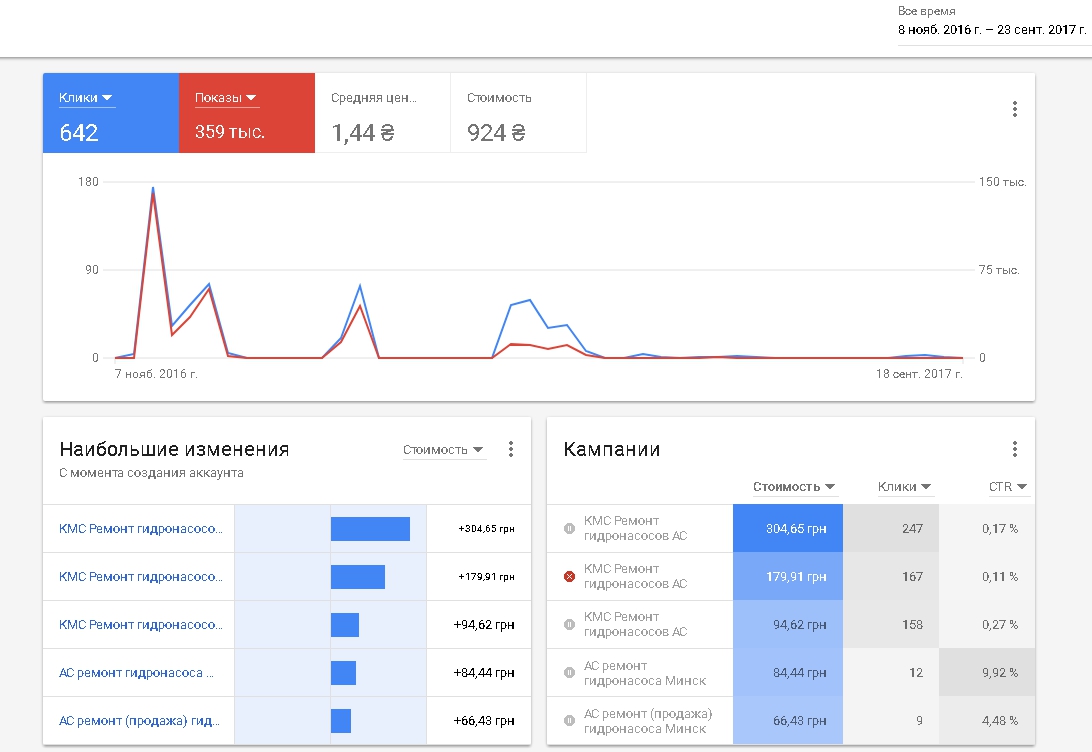1092x752 pixels.
Task: Click paused icon for АС ремонт гидронасоса Минск
Action: coord(569,673)
